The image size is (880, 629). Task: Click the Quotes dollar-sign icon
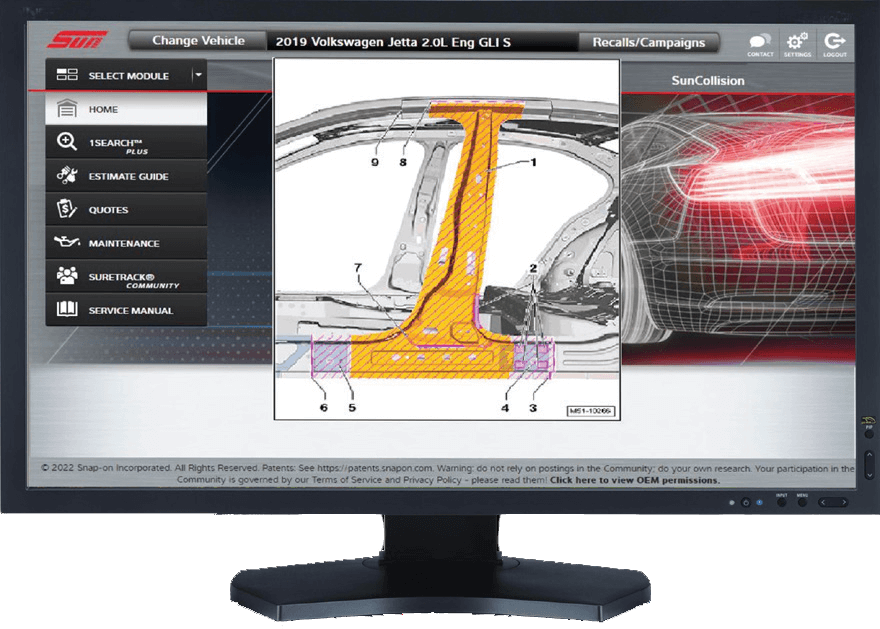[67, 210]
